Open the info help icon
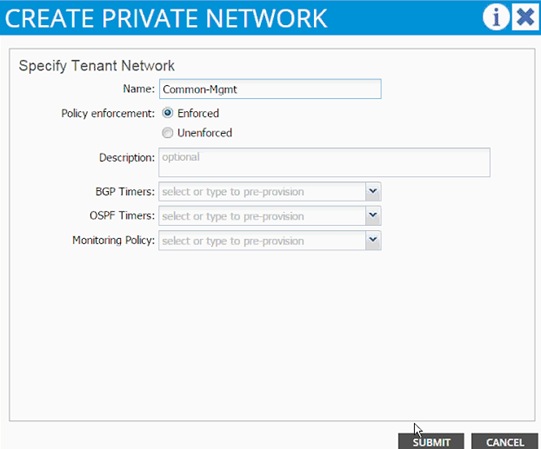This screenshot has height=449, width=541. tap(496, 17)
